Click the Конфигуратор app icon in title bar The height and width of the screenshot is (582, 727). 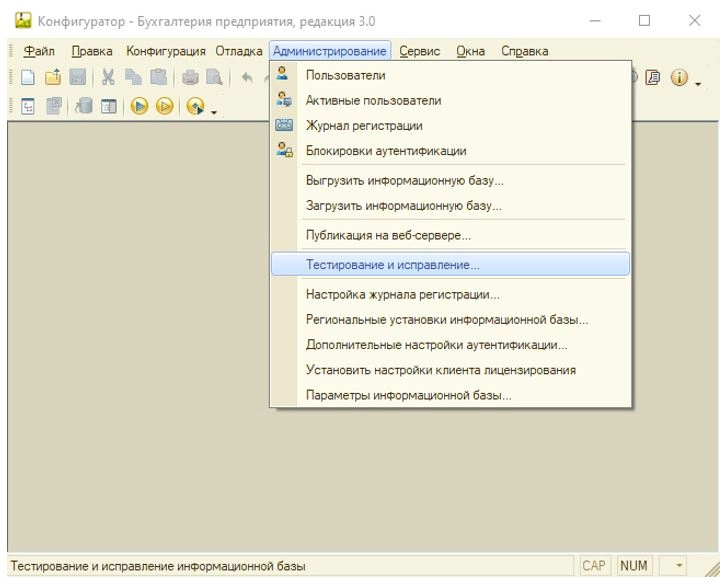point(23,20)
